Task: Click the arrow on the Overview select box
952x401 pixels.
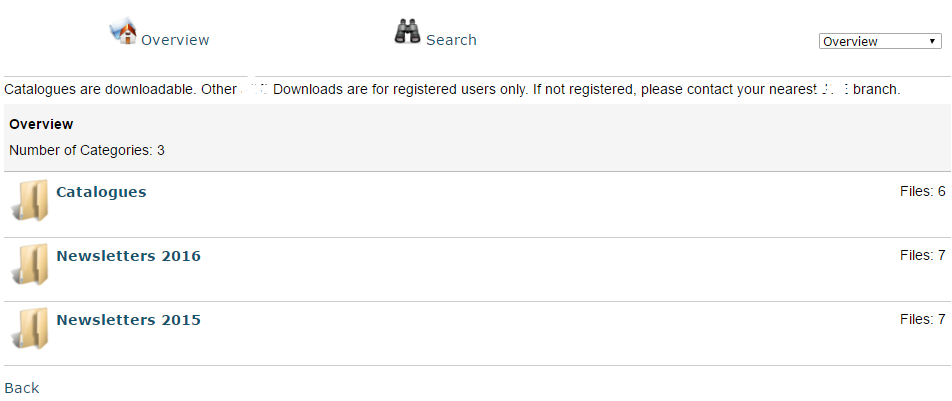Action: (x=932, y=42)
